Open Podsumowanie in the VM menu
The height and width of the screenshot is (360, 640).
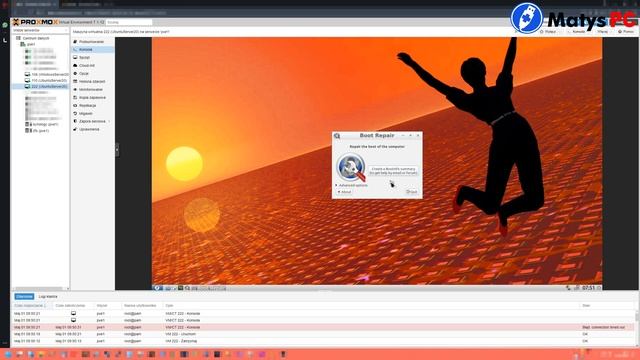pyautogui.click(x=92, y=42)
